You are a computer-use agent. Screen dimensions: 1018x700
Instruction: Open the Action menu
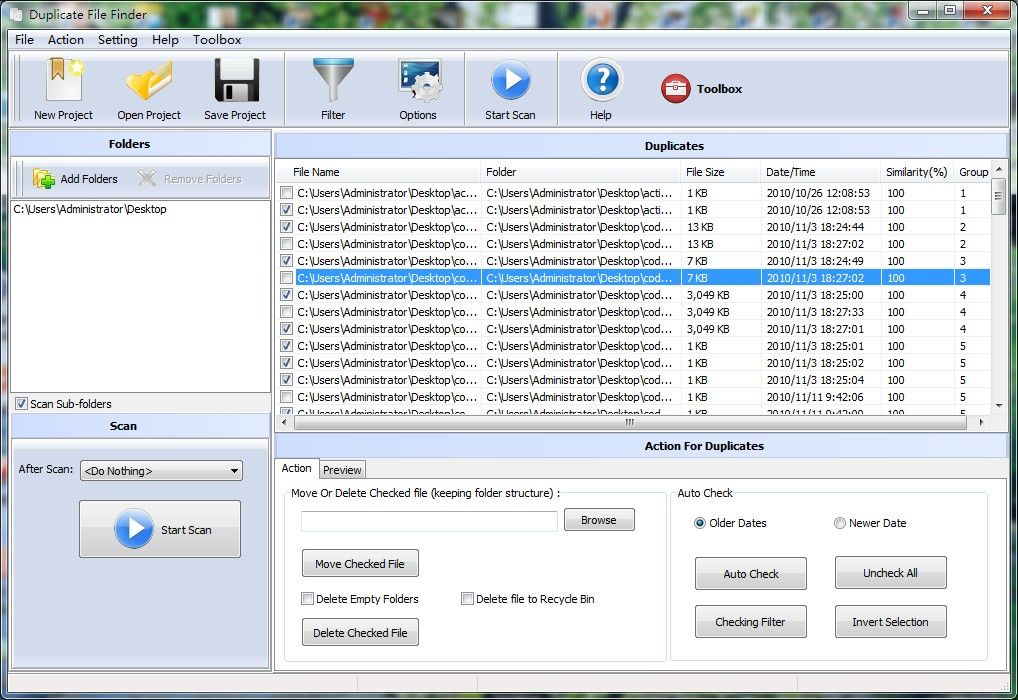66,40
